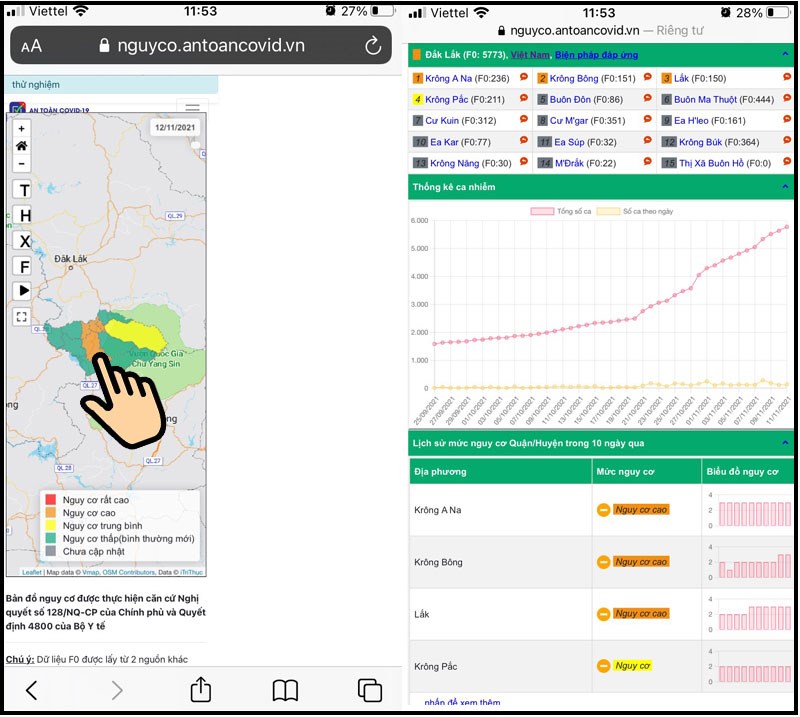Tap the yellow medium-risk district on map
The width and height of the screenshot is (800, 717).
coord(136,335)
